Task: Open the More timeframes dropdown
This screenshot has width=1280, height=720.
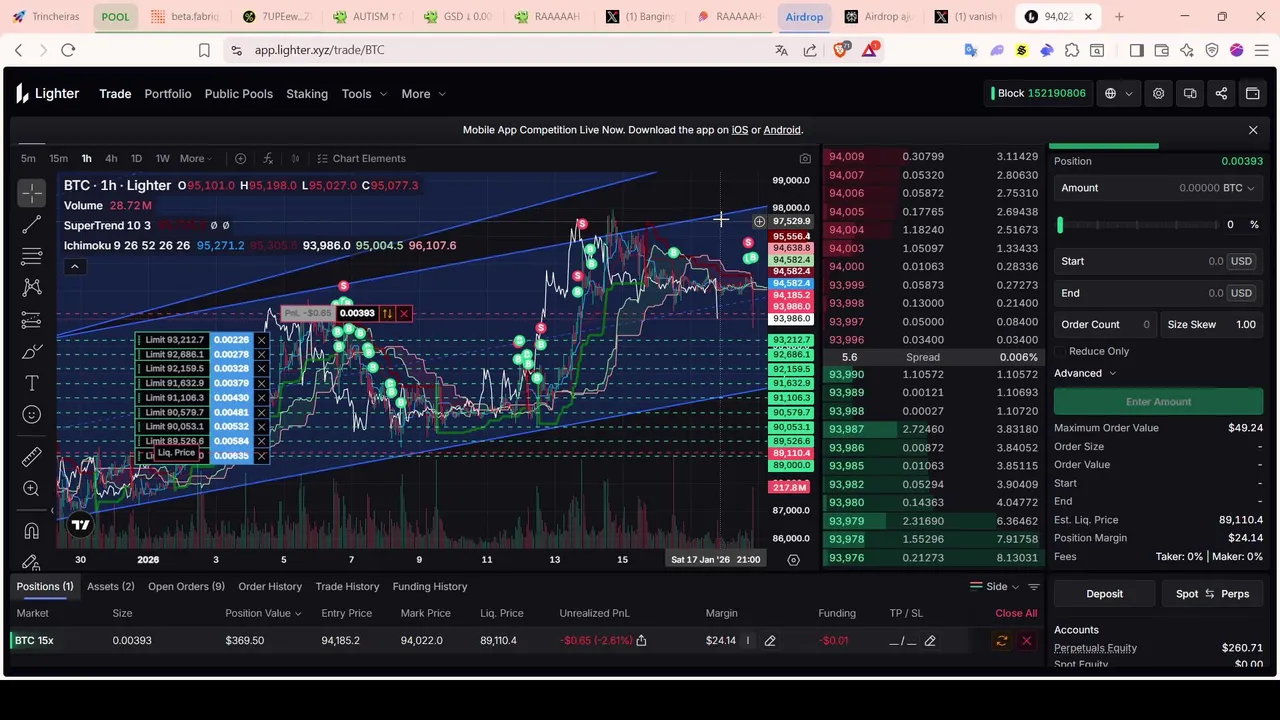Action: point(197,158)
